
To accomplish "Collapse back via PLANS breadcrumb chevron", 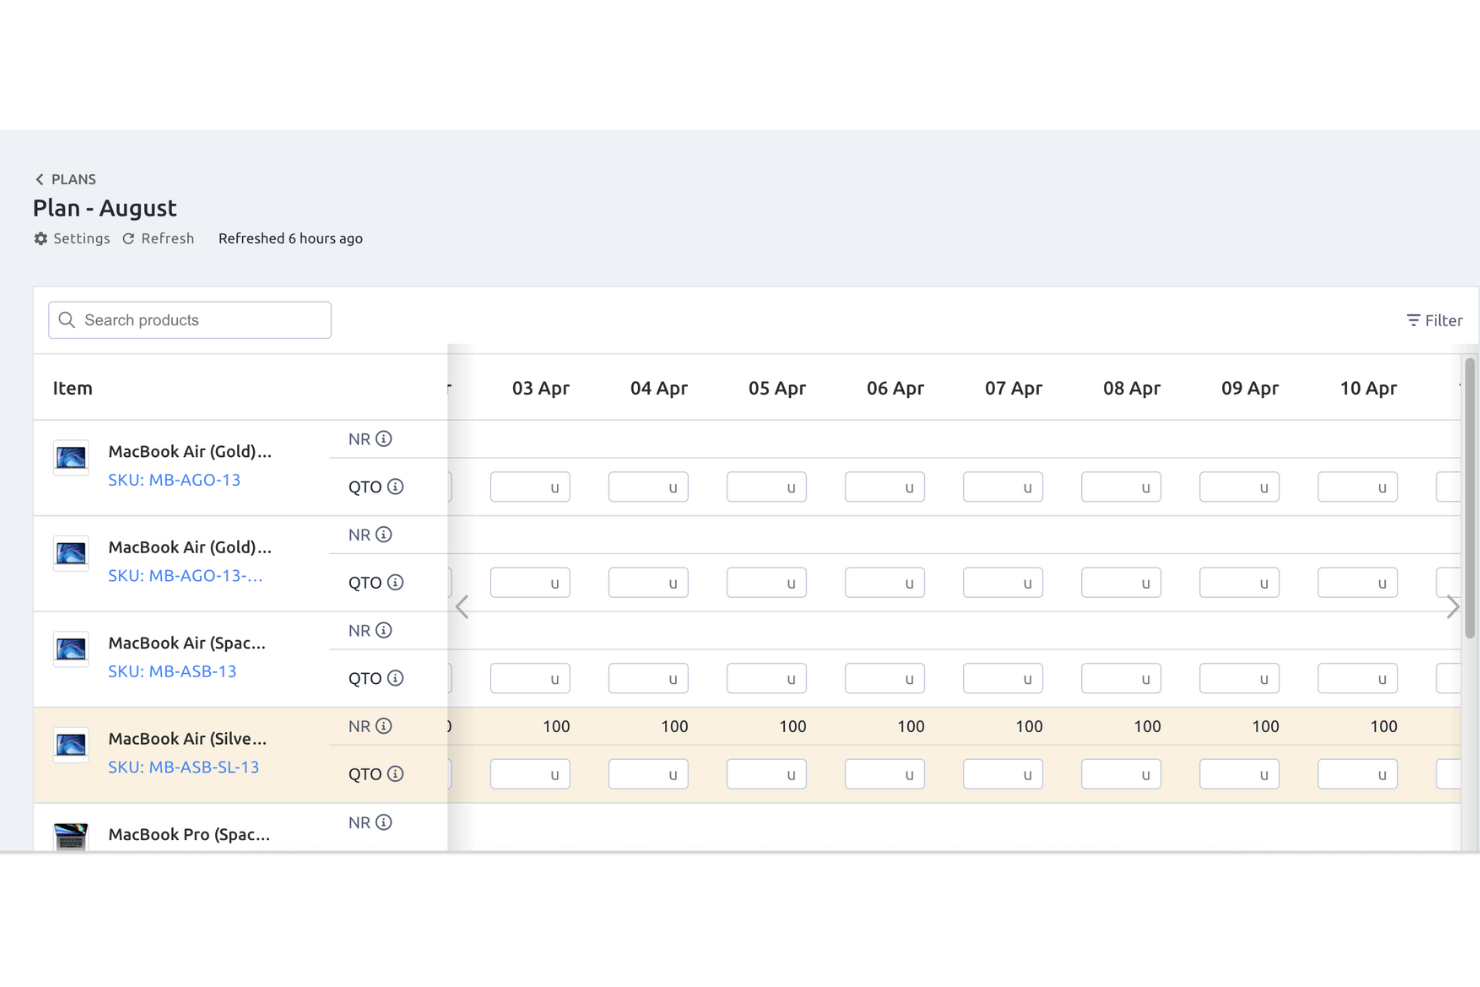I will pyautogui.click(x=39, y=178).
